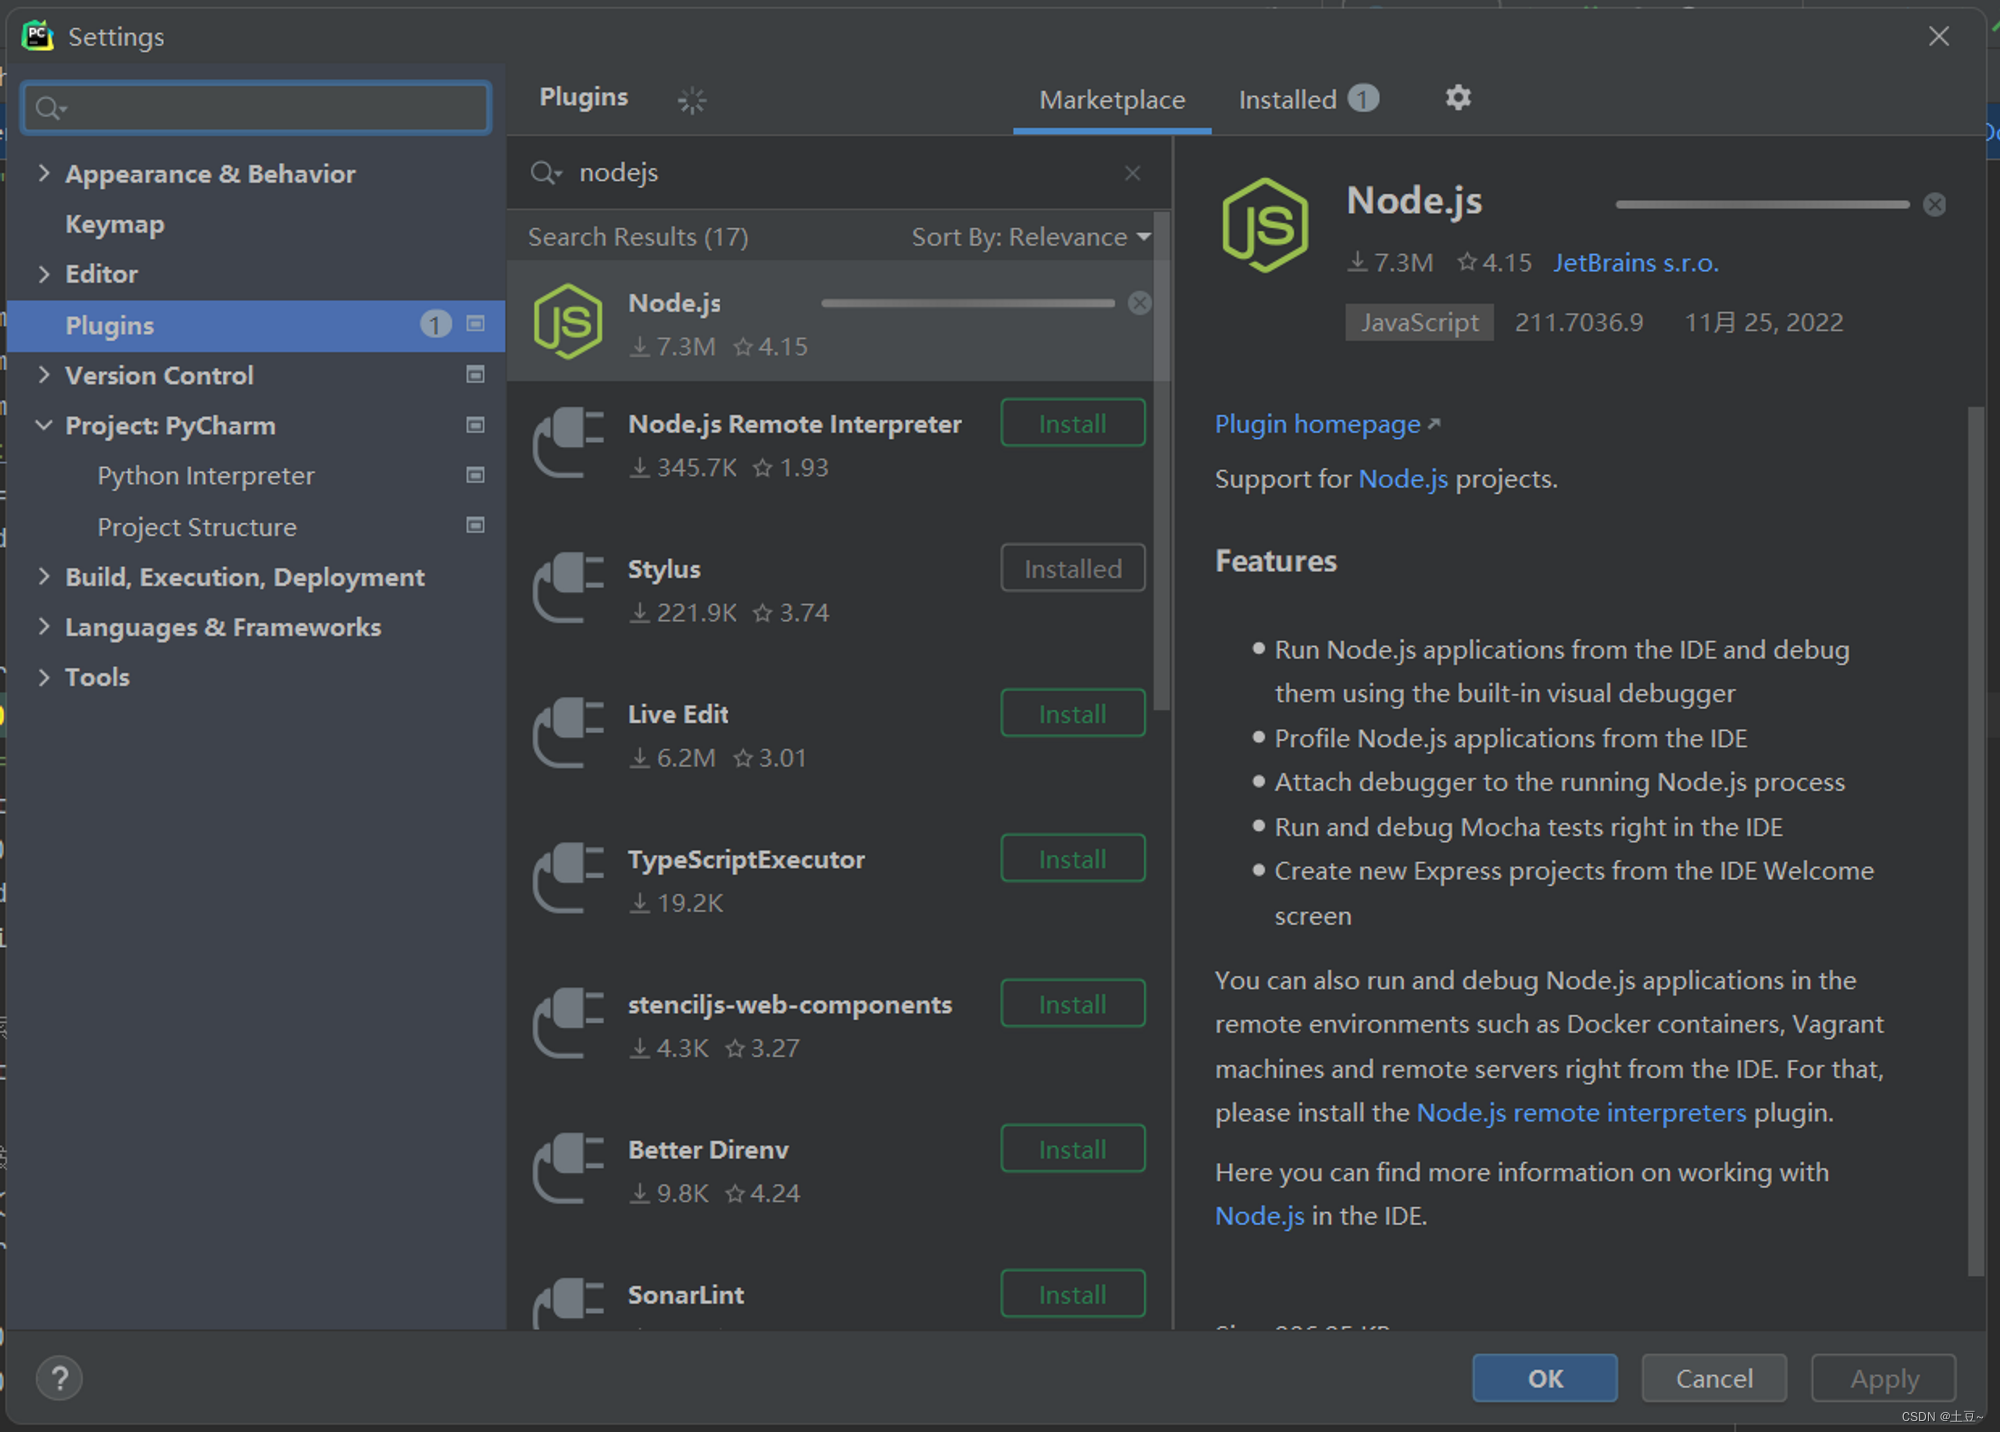Open Sort By: Relevance dropdown
This screenshot has height=1432, width=2000.
point(1030,237)
